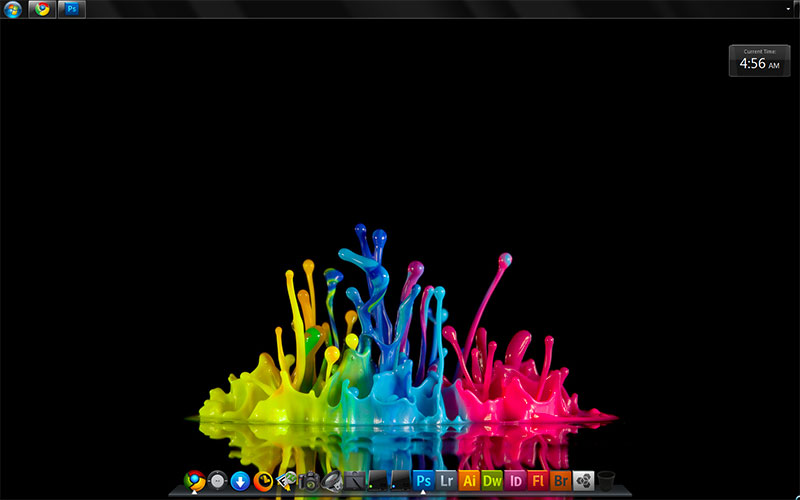Image resolution: width=800 pixels, height=500 pixels.
Task: Launch FileZilla from the dock
Action: (x=286, y=481)
